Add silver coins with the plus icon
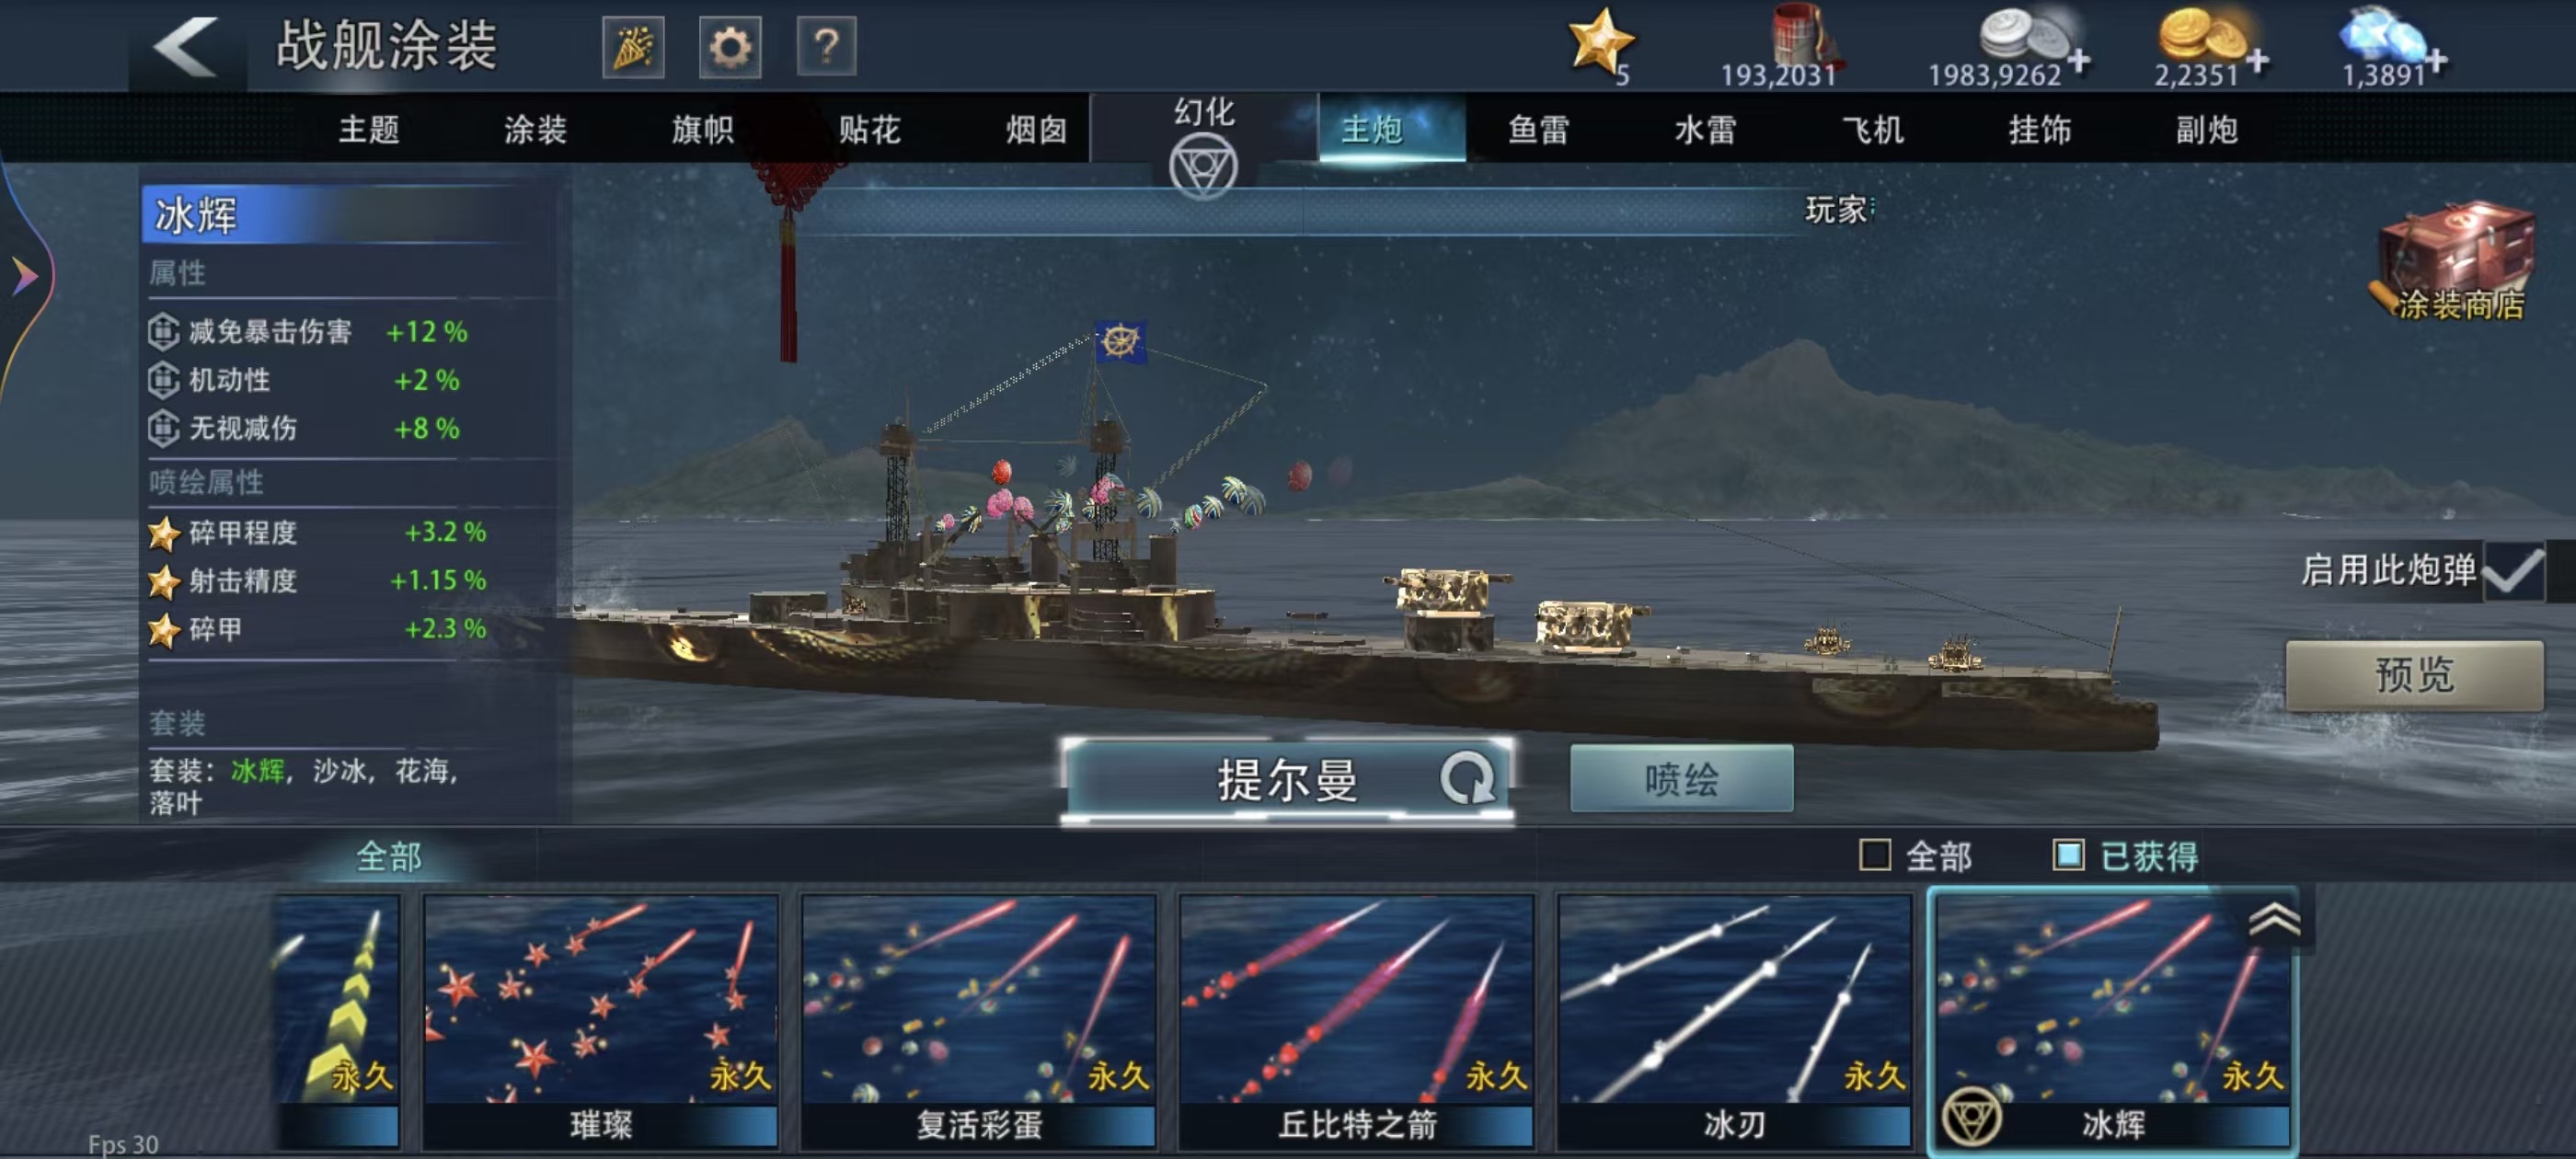The image size is (2576, 1159). point(2080,61)
